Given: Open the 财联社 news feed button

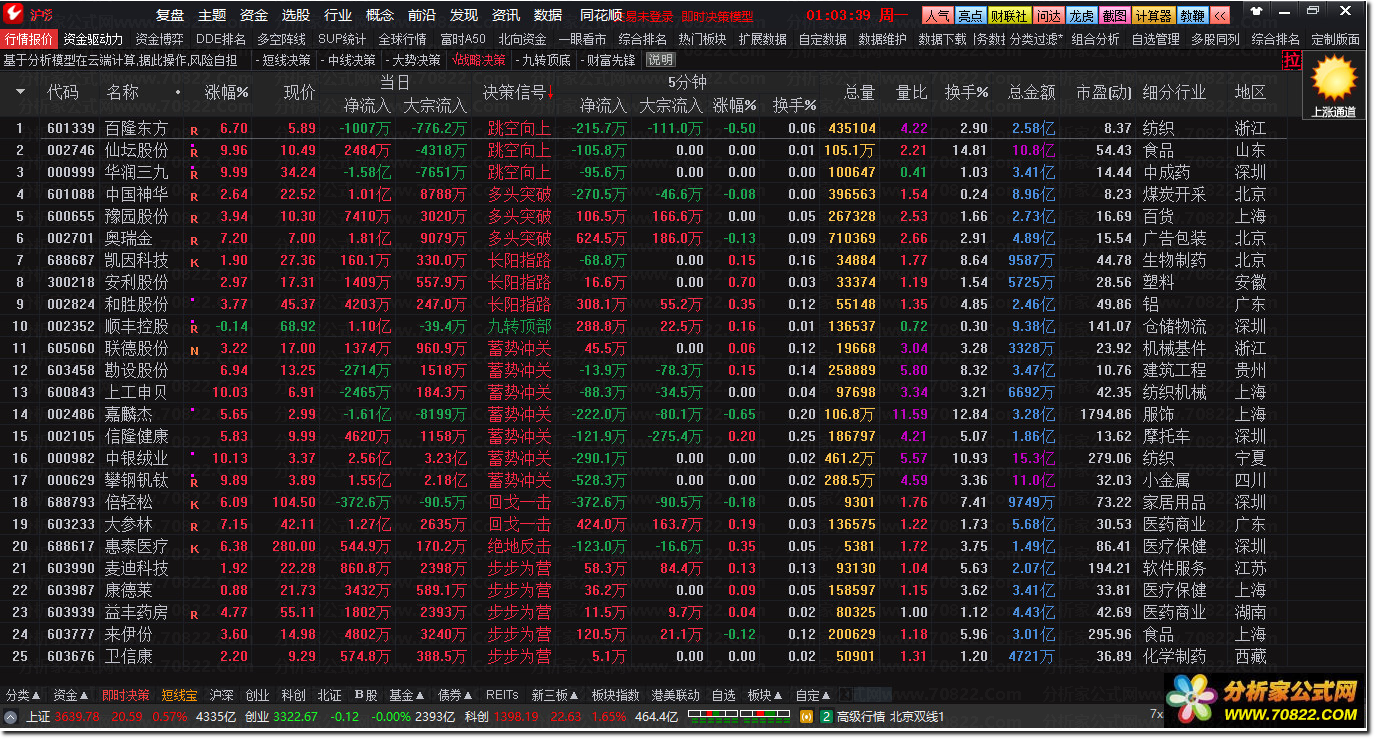Looking at the screenshot, I should click(1008, 16).
